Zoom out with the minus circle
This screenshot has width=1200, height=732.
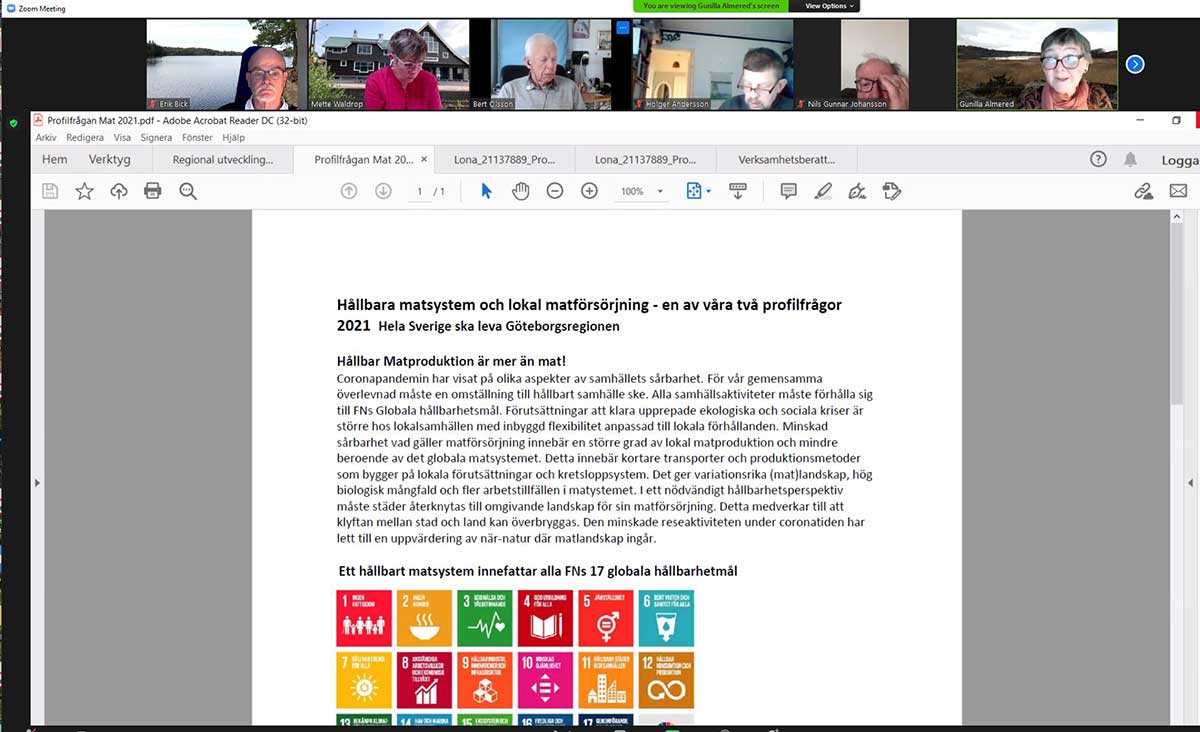click(555, 191)
